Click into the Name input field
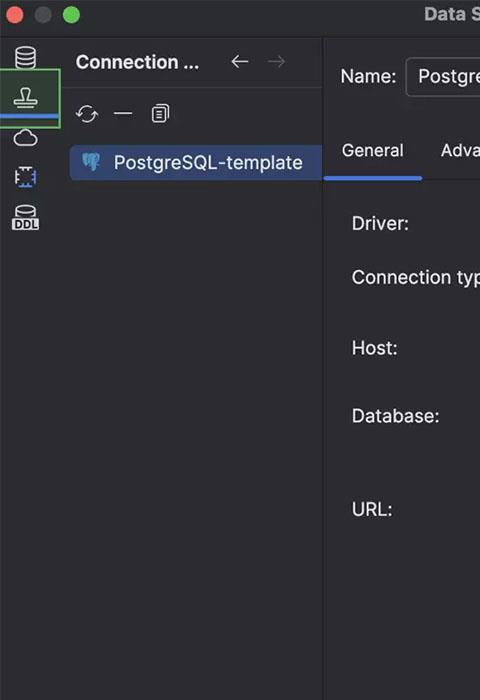This screenshot has width=480, height=700. tap(443, 76)
